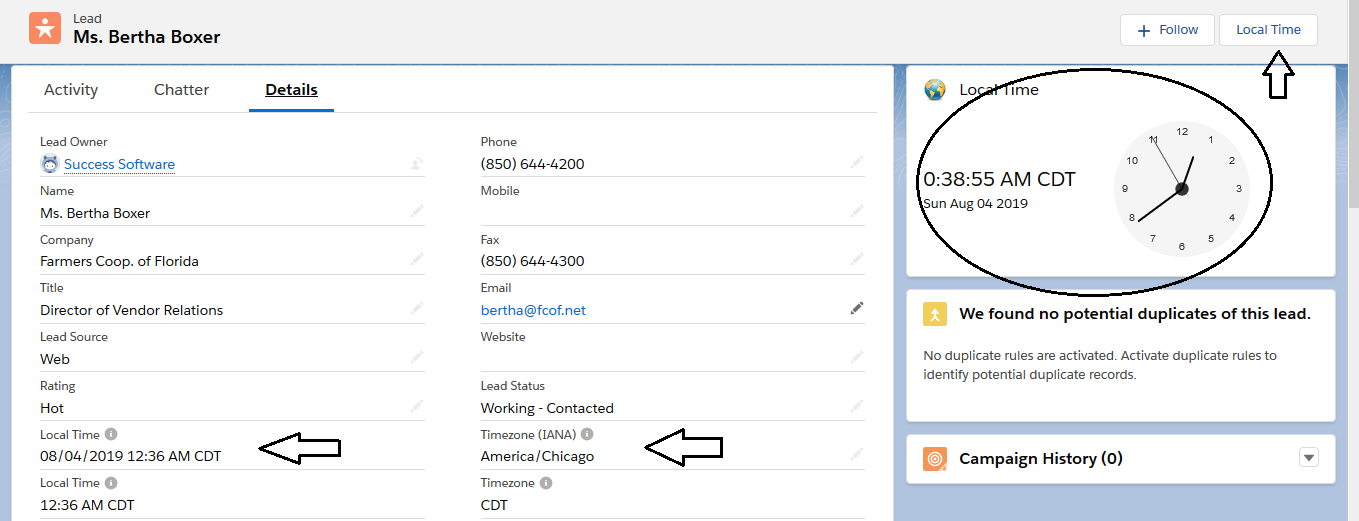The image size is (1359, 521).
Task: Click the 0:38:55 AM CDT digital time
Action: click(999, 180)
